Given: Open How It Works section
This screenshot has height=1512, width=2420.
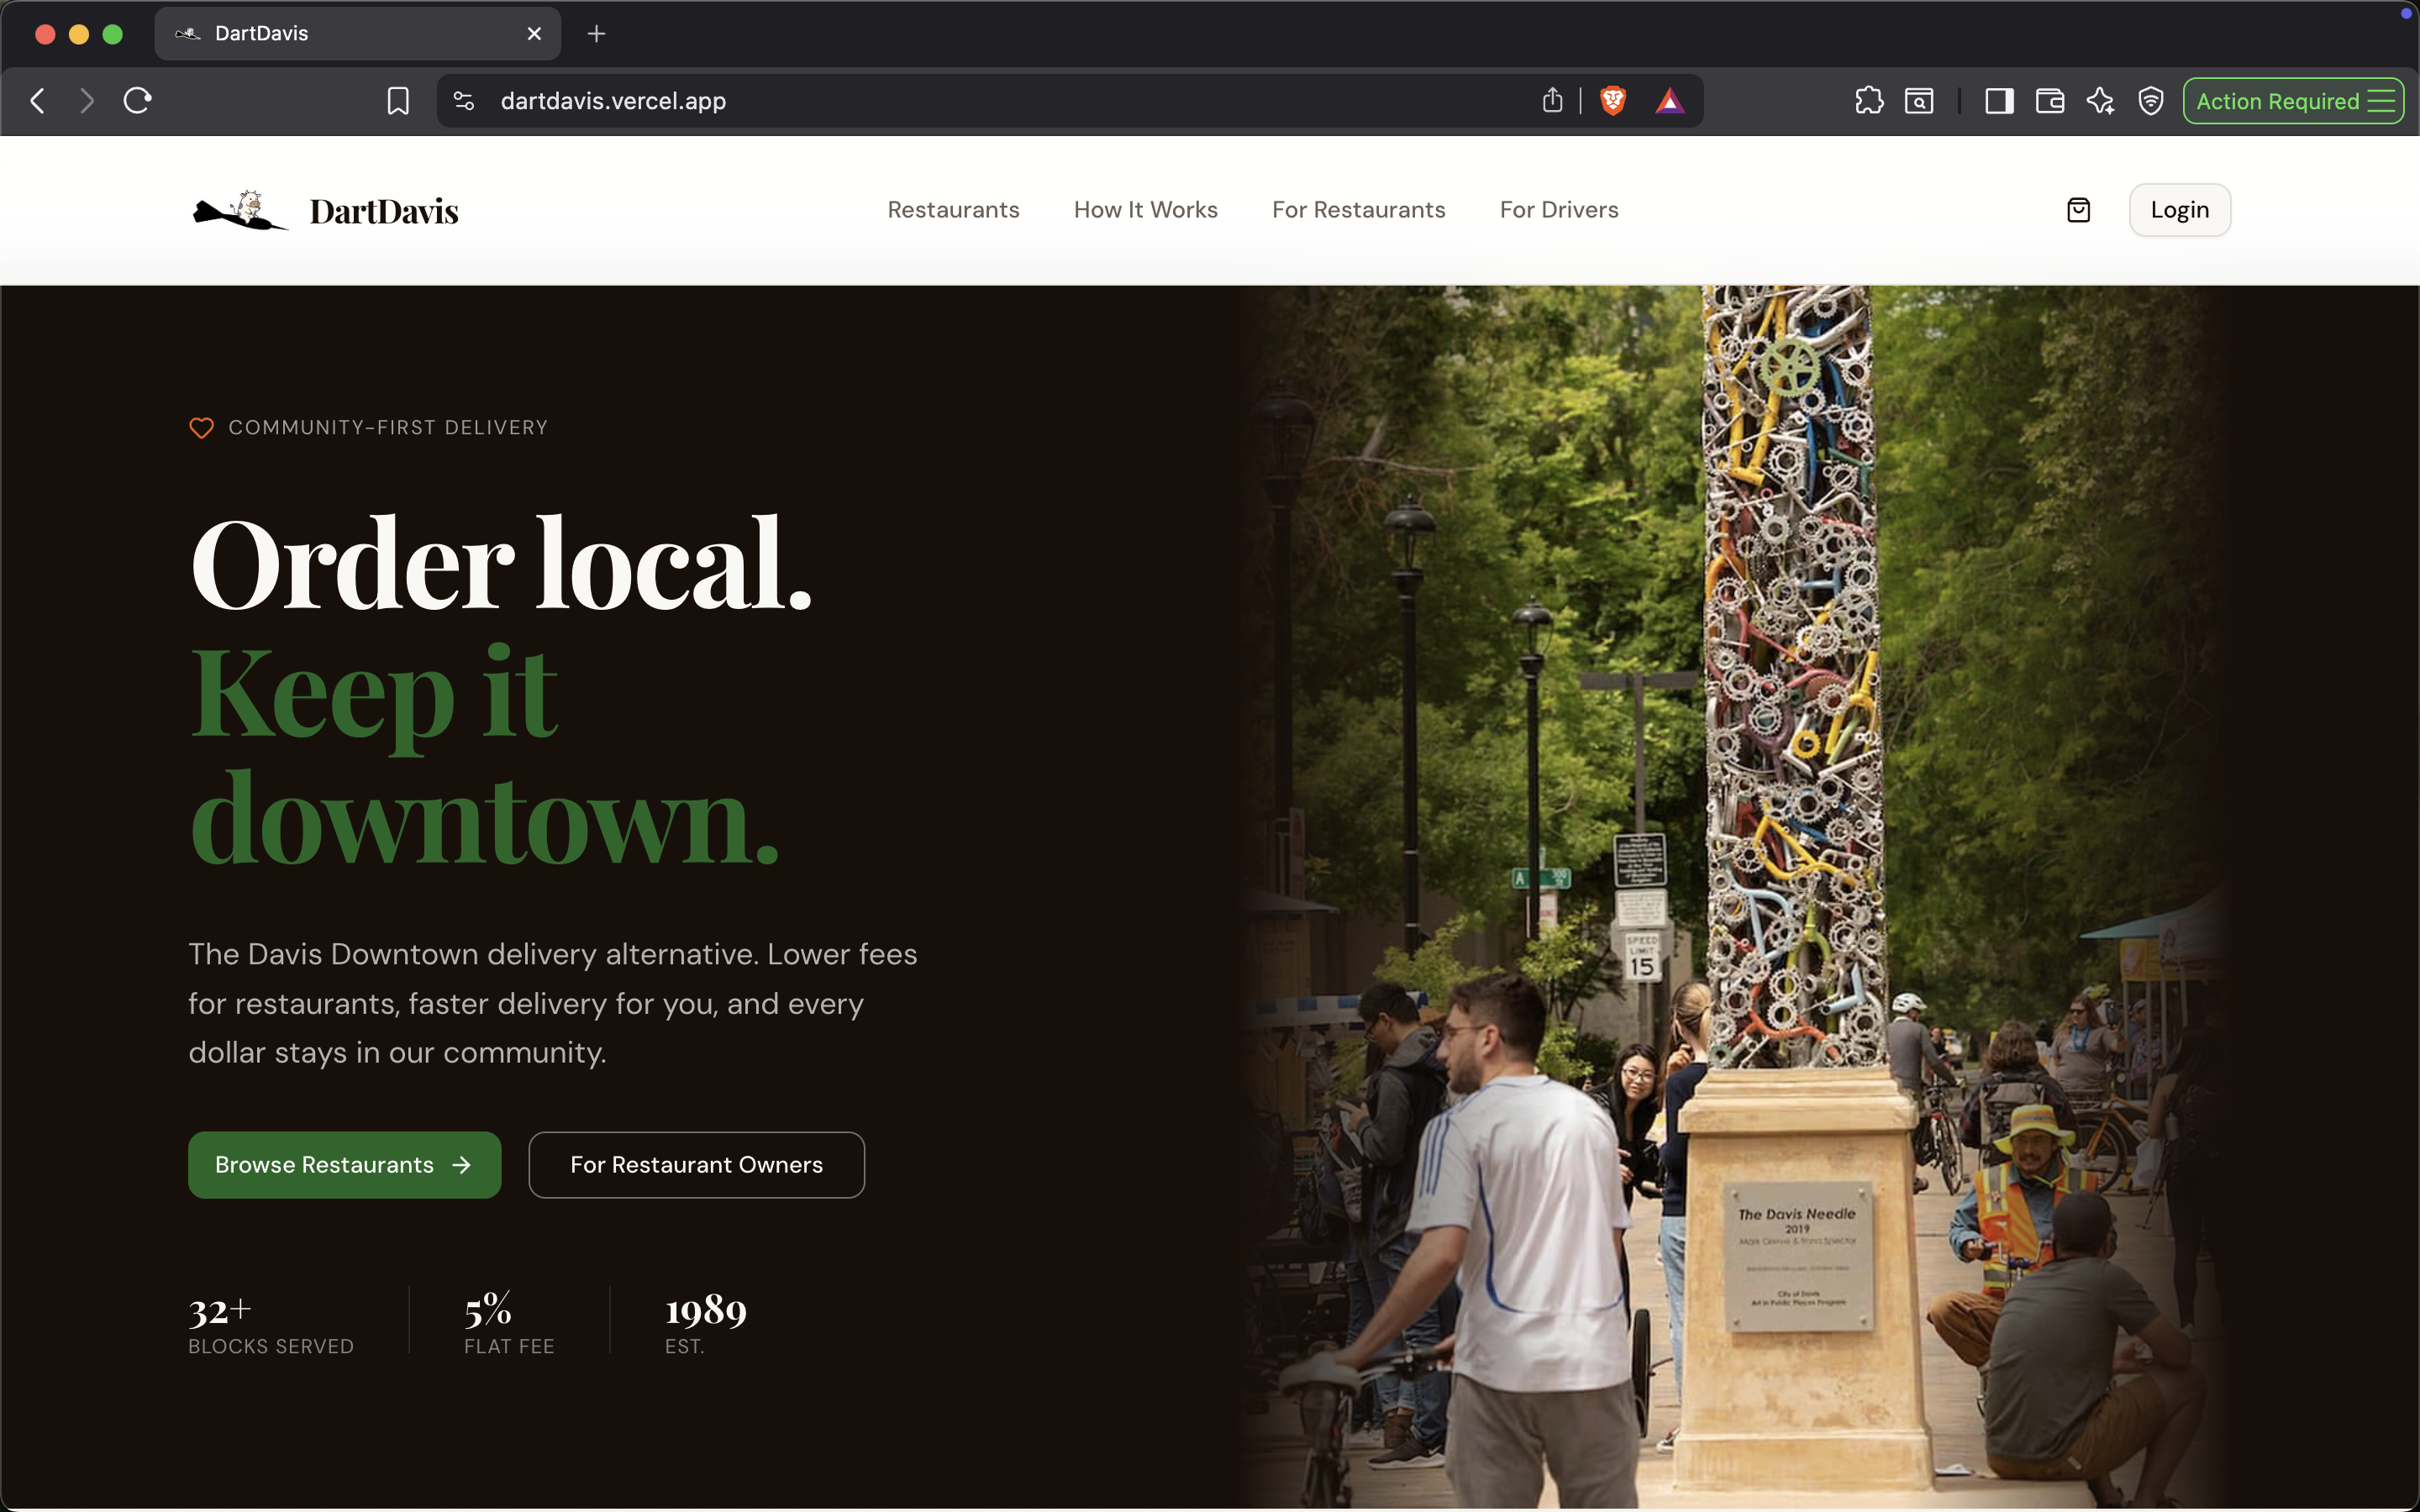Looking at the screenshot, I should coord(1145,210).
